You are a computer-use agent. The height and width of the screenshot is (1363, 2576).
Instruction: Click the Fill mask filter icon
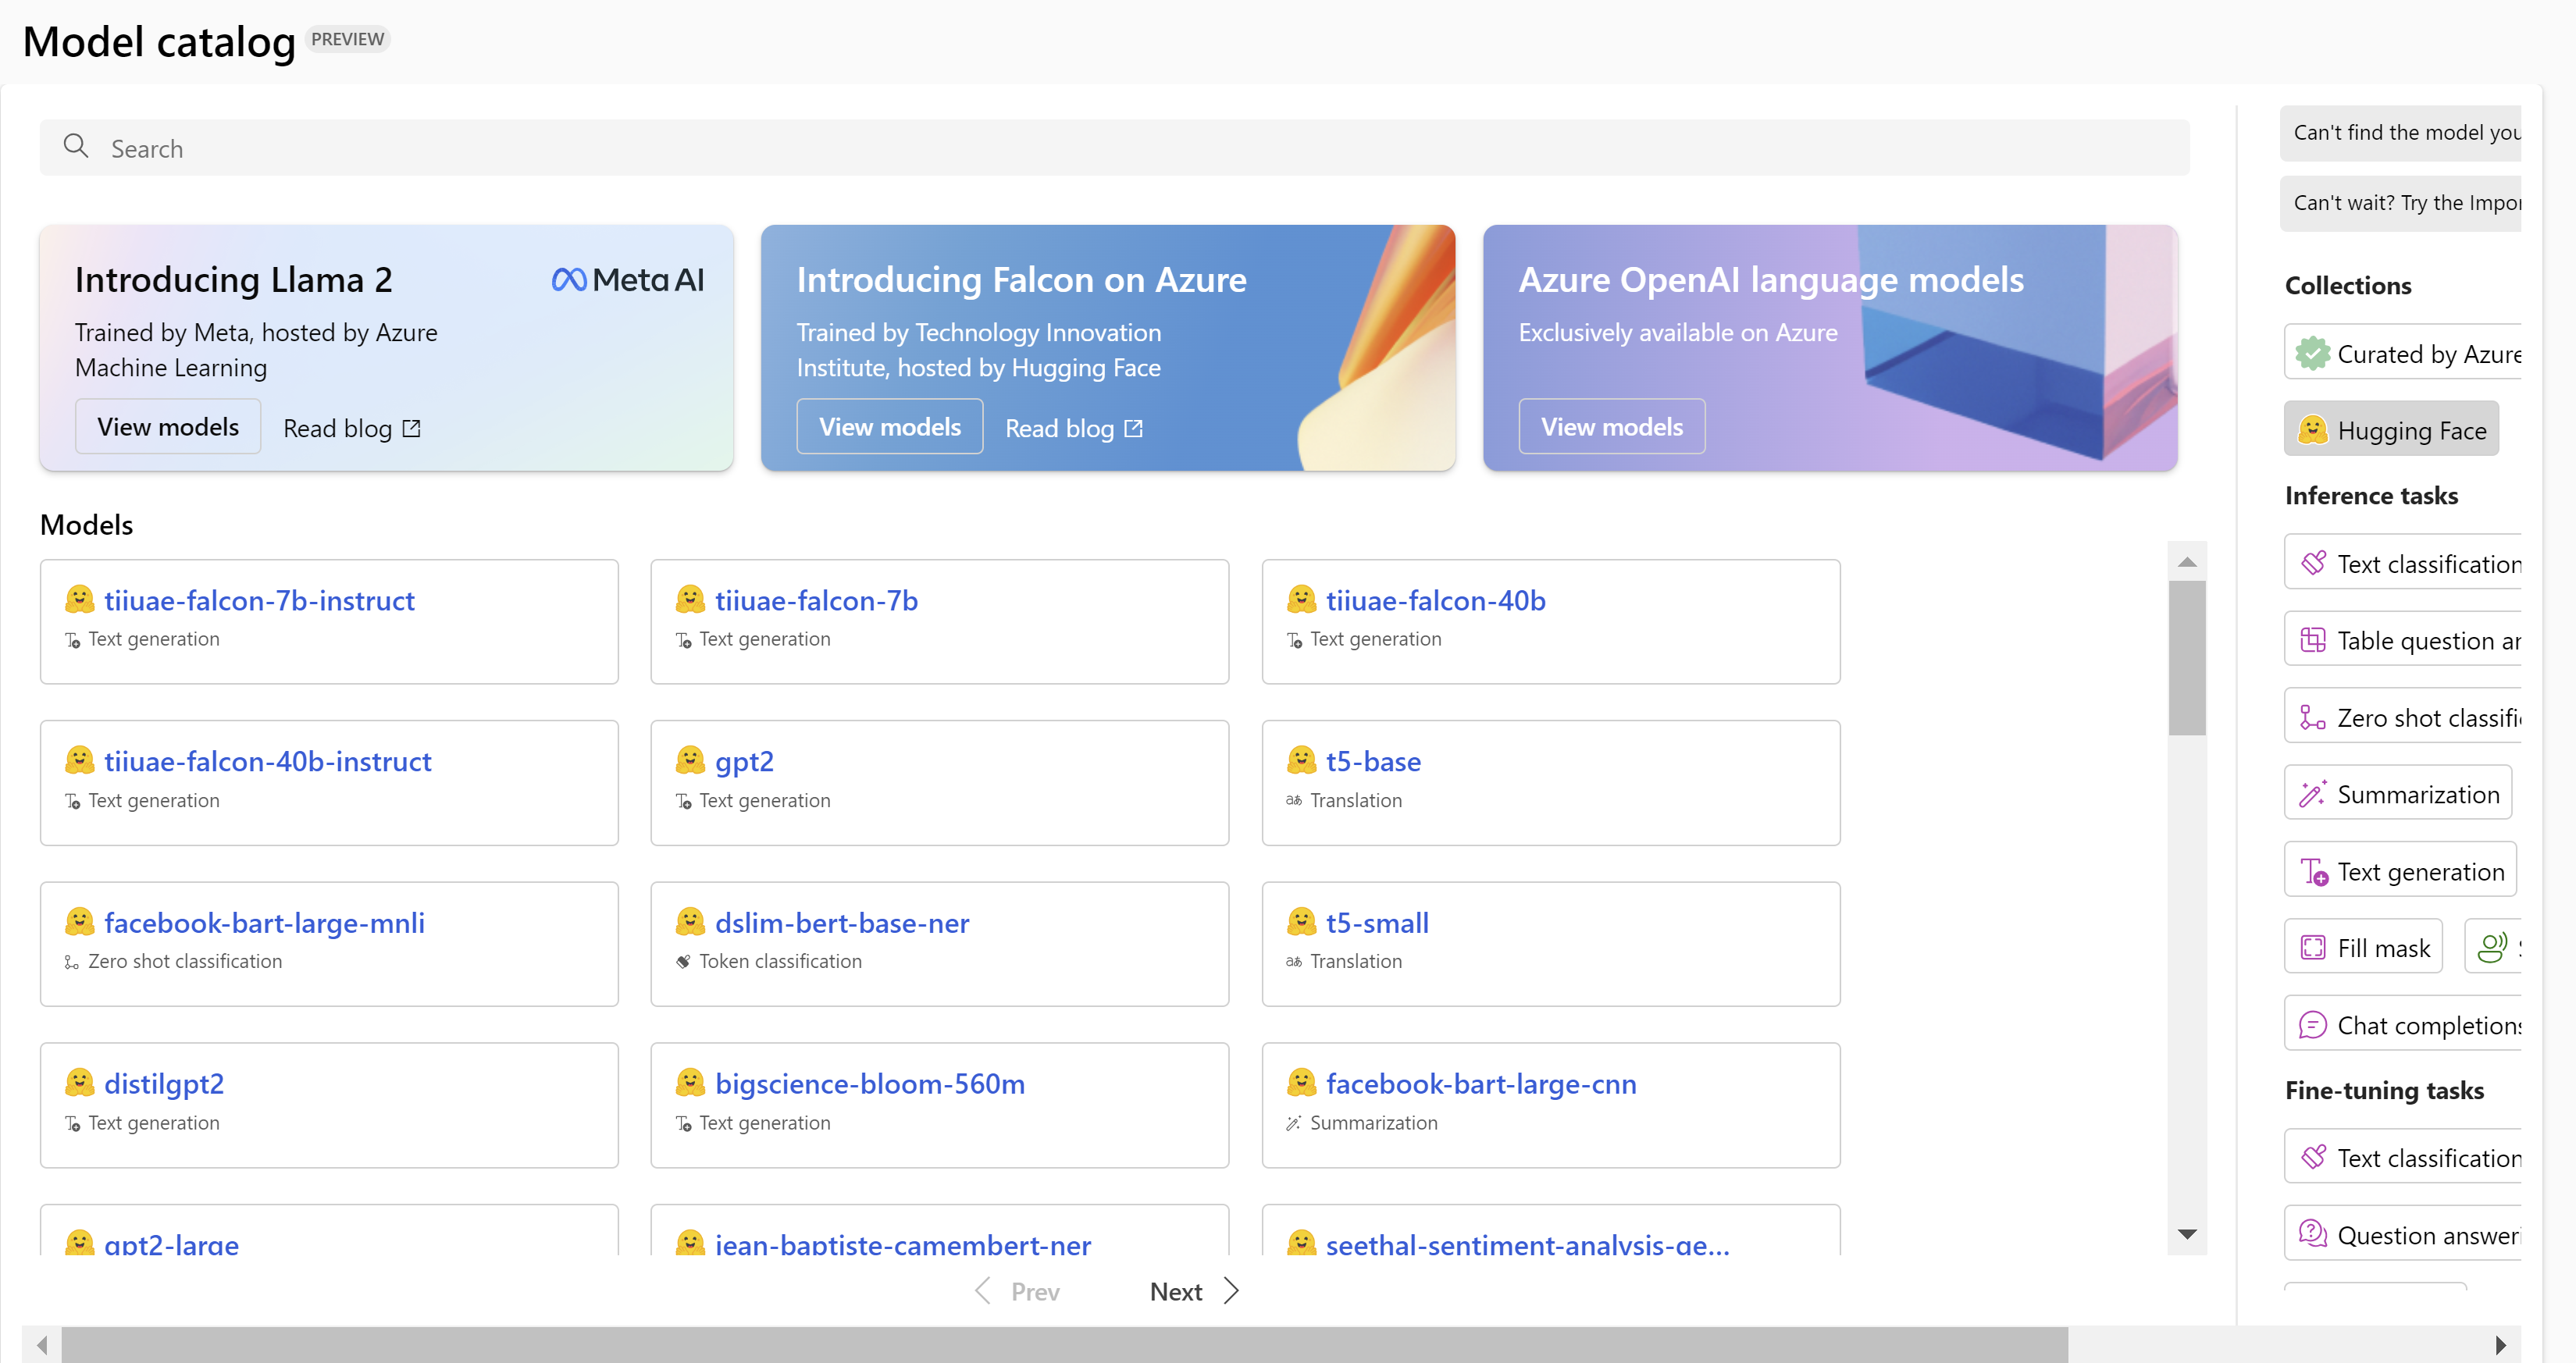[2313, 948]
